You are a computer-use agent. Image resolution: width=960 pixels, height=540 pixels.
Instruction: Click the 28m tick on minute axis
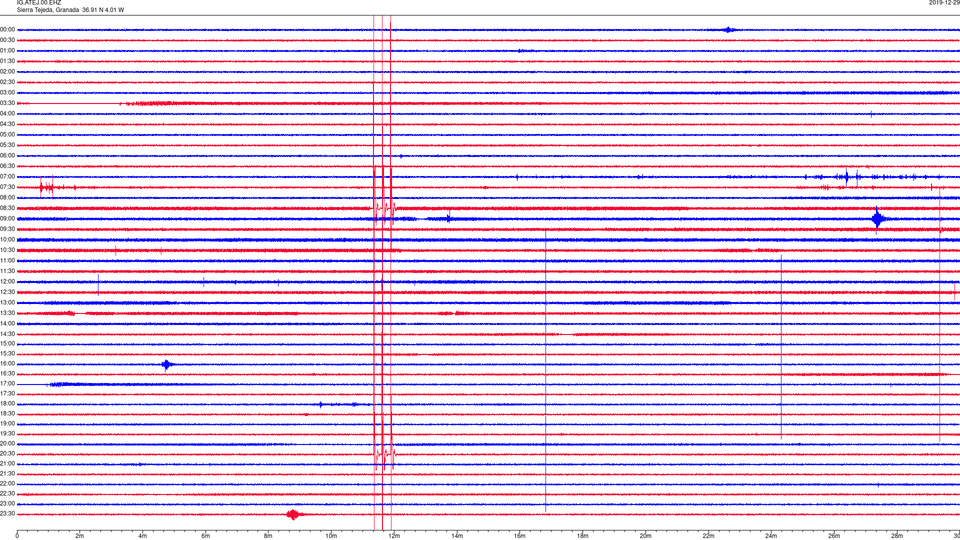(897, 536)
